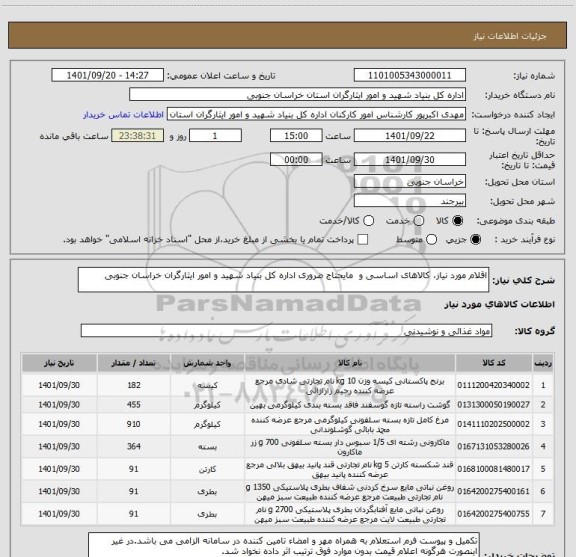Choose the متوسط purchase process option
Image resolution: width=576 pixels, height=557 pixels.
tap(432, 240)
